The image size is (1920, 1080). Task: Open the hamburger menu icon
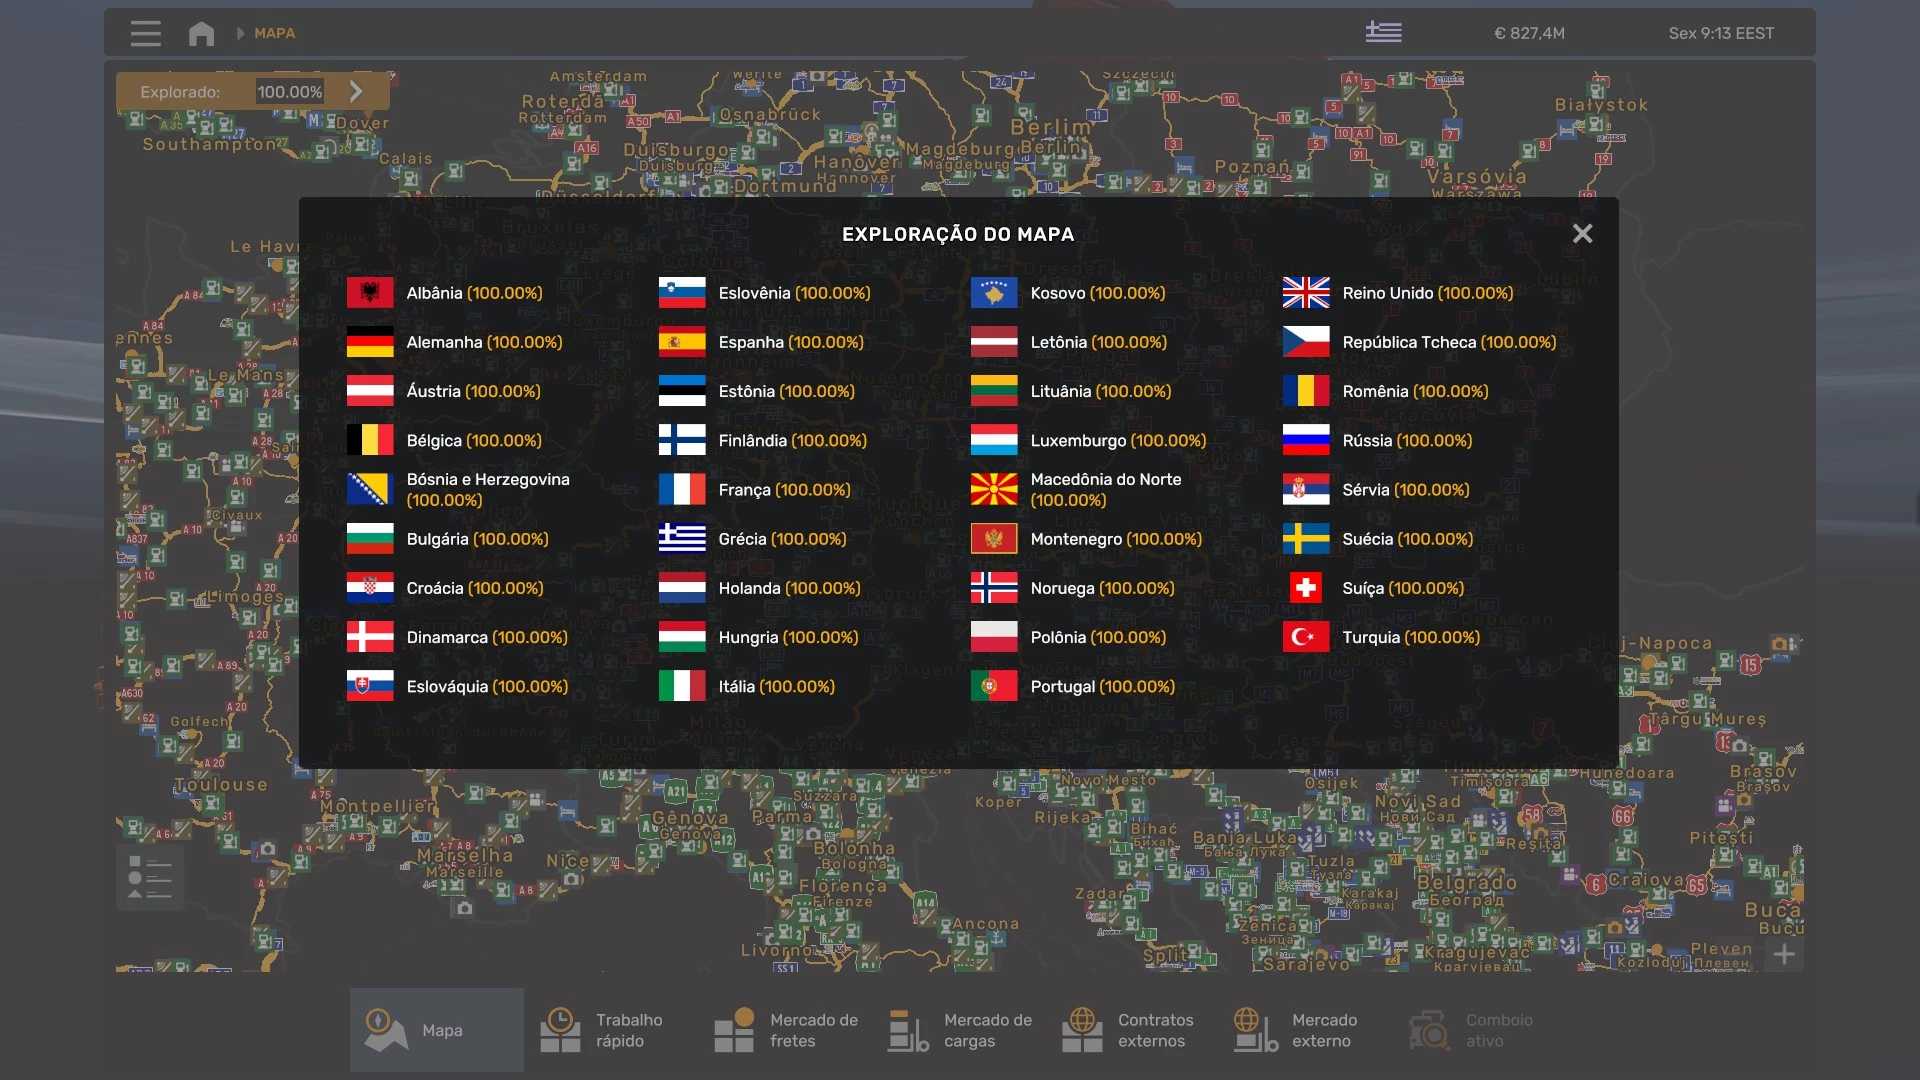coord(145,33)
